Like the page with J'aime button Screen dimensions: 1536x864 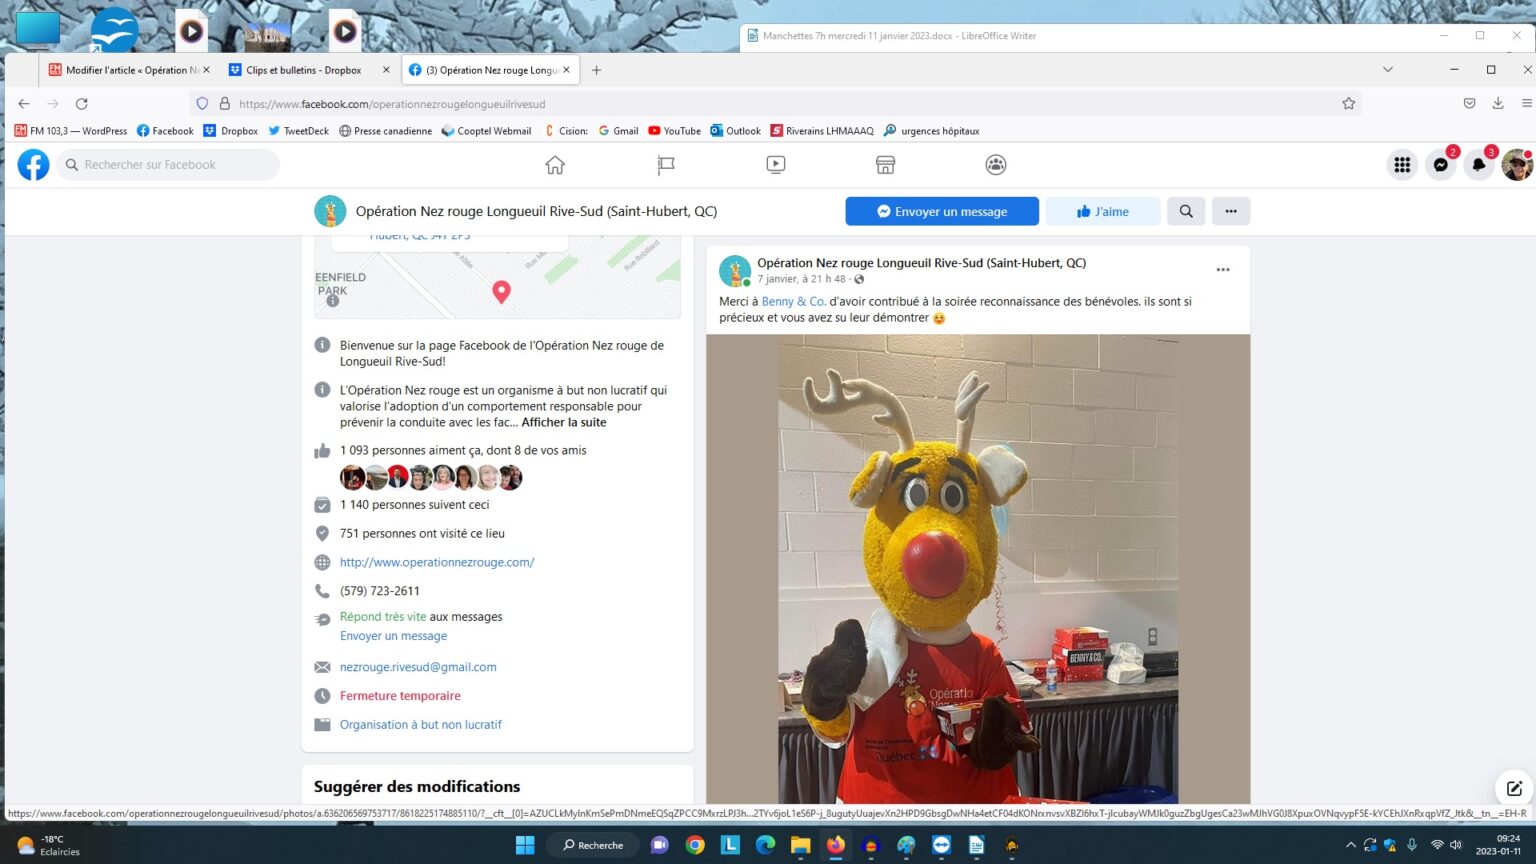pos(1102,211)
